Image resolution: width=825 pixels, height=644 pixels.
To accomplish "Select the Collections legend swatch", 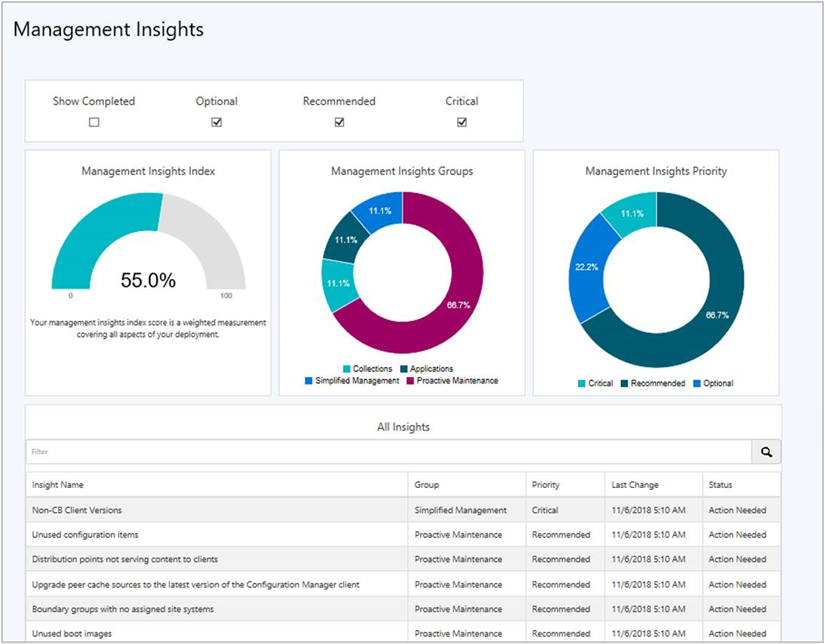I will click(x=346, y=369).
